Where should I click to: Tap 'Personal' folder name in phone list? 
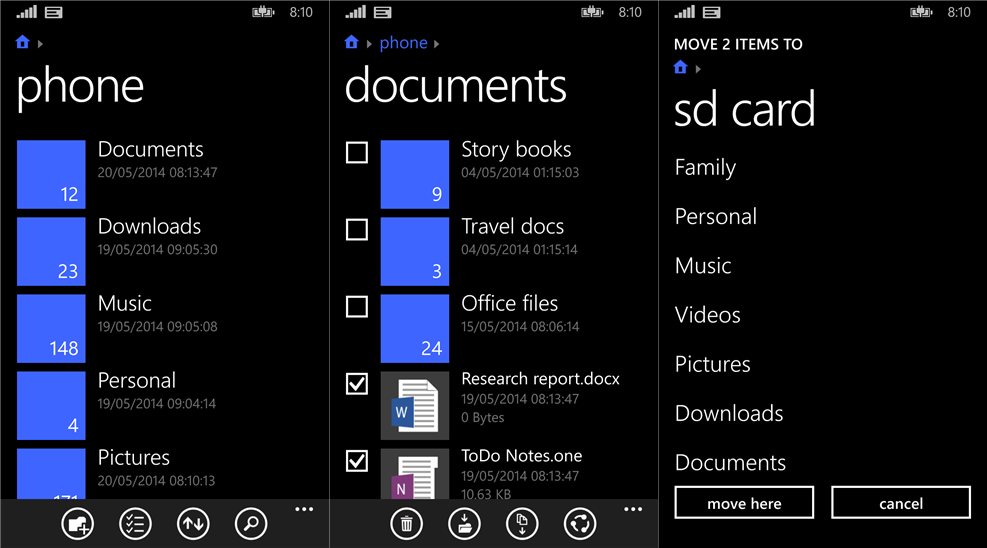click(137, 381)
